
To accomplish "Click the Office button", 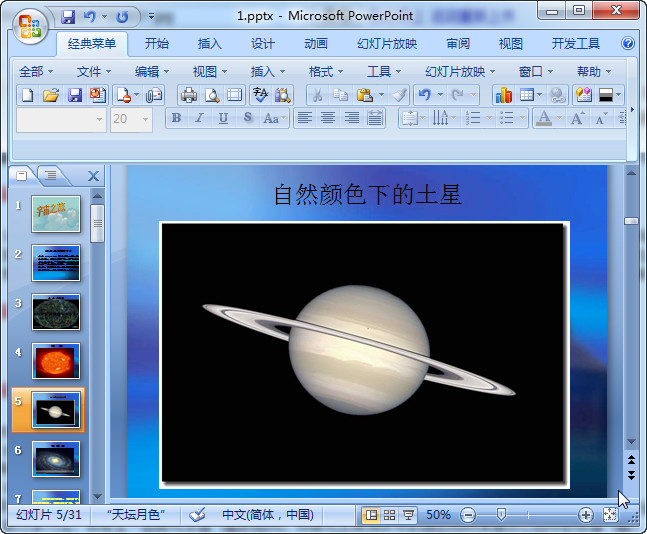I will click(30, 26).
